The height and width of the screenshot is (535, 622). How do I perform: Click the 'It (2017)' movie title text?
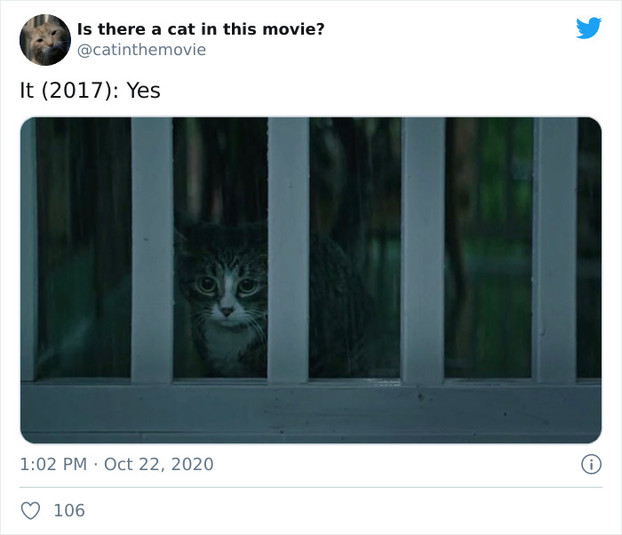click(x=66, y=90)
